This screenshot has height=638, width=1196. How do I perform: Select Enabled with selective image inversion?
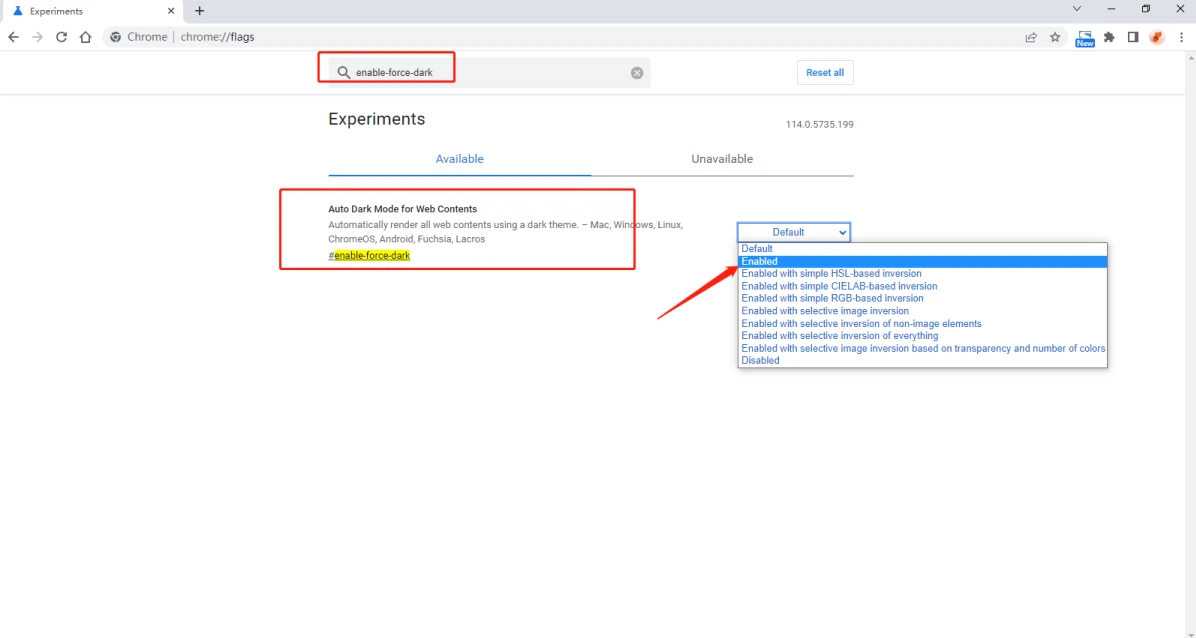click(923, 311)
